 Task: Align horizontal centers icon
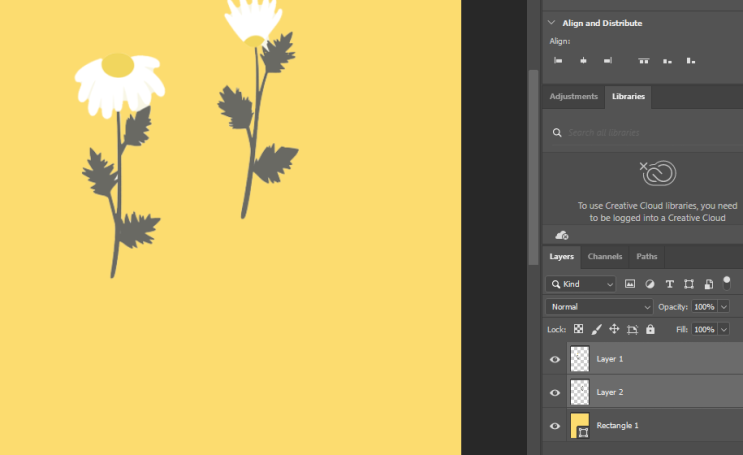click(583, 60)
